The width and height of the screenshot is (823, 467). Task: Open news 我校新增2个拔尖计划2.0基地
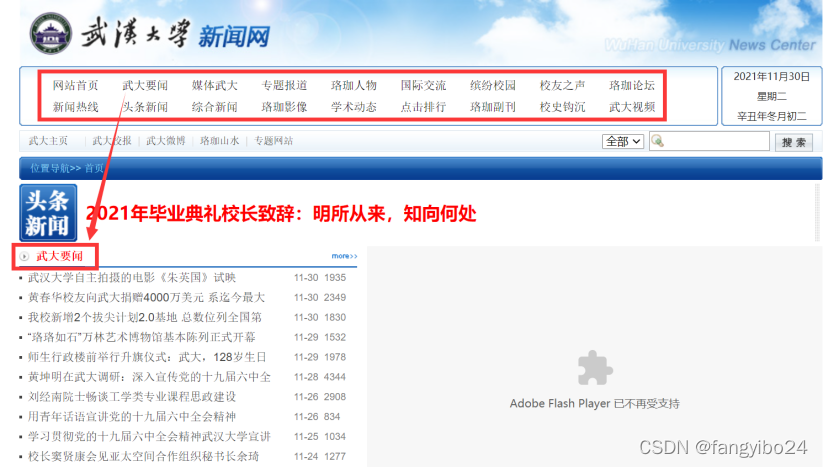[145, 317]
